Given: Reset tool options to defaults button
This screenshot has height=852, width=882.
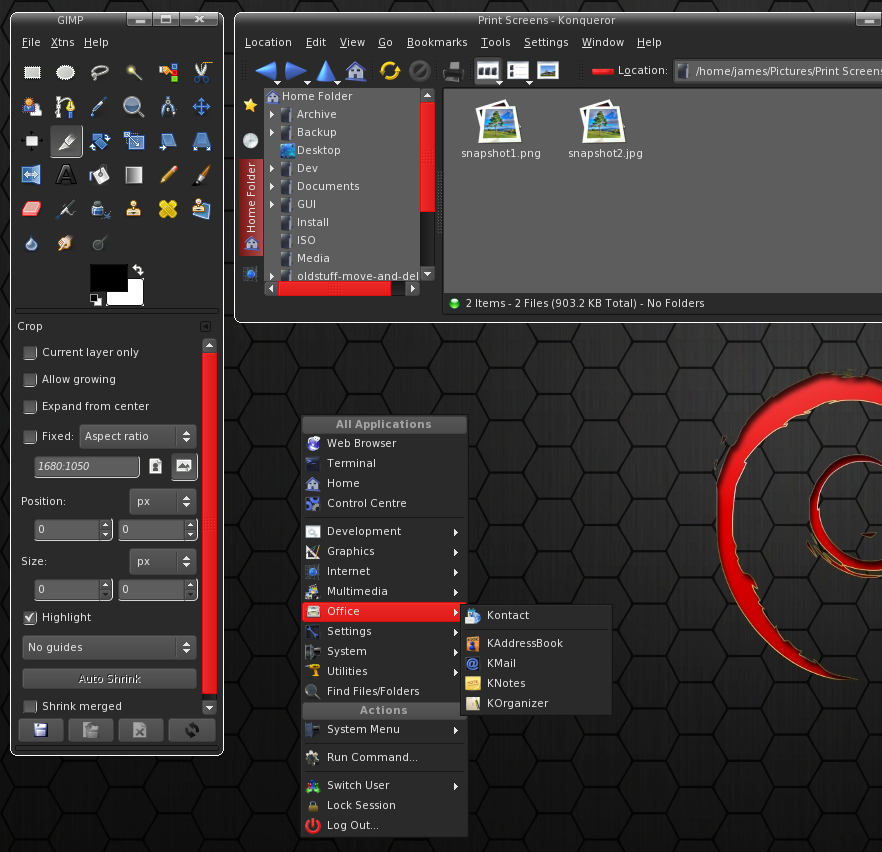Looking at the screenshot, I should point(192,730).
